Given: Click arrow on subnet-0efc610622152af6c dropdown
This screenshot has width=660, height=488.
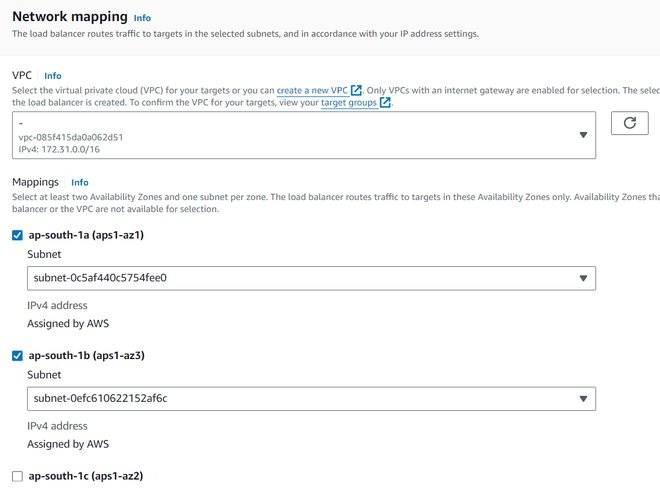Looking at the screenshot, I should coord(583,399).
